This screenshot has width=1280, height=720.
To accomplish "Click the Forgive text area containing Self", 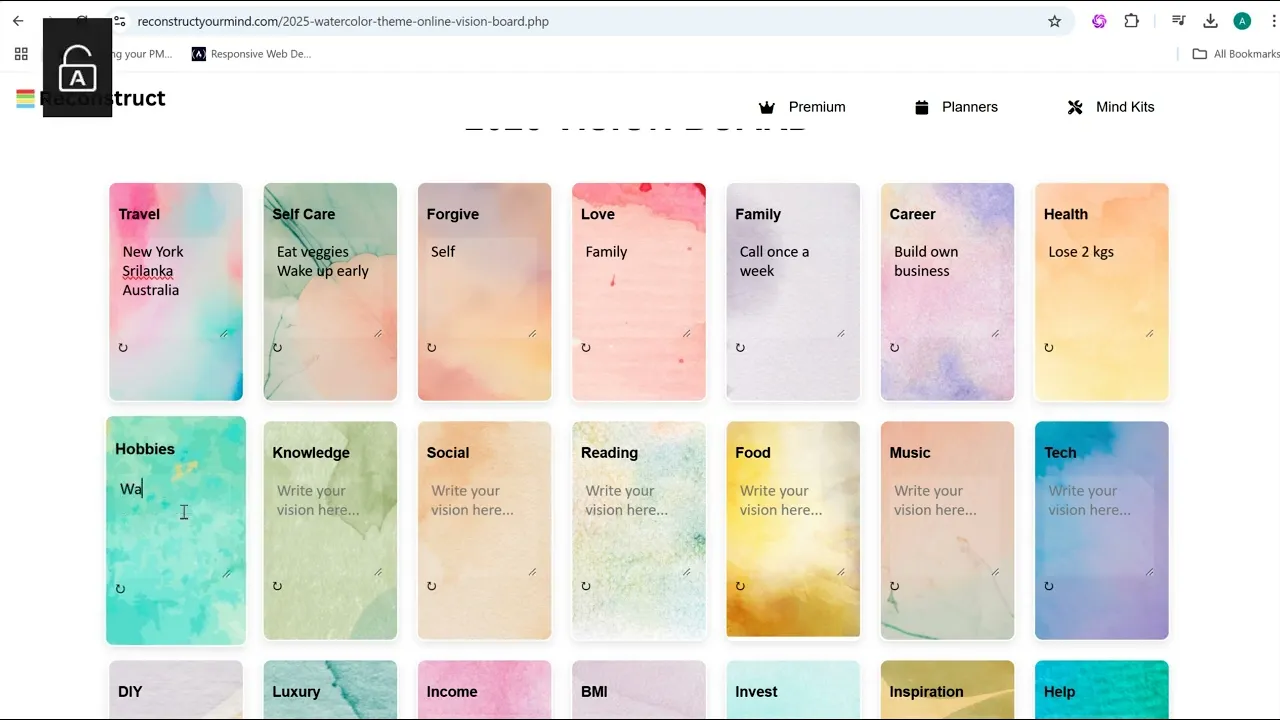I will 484,289.
